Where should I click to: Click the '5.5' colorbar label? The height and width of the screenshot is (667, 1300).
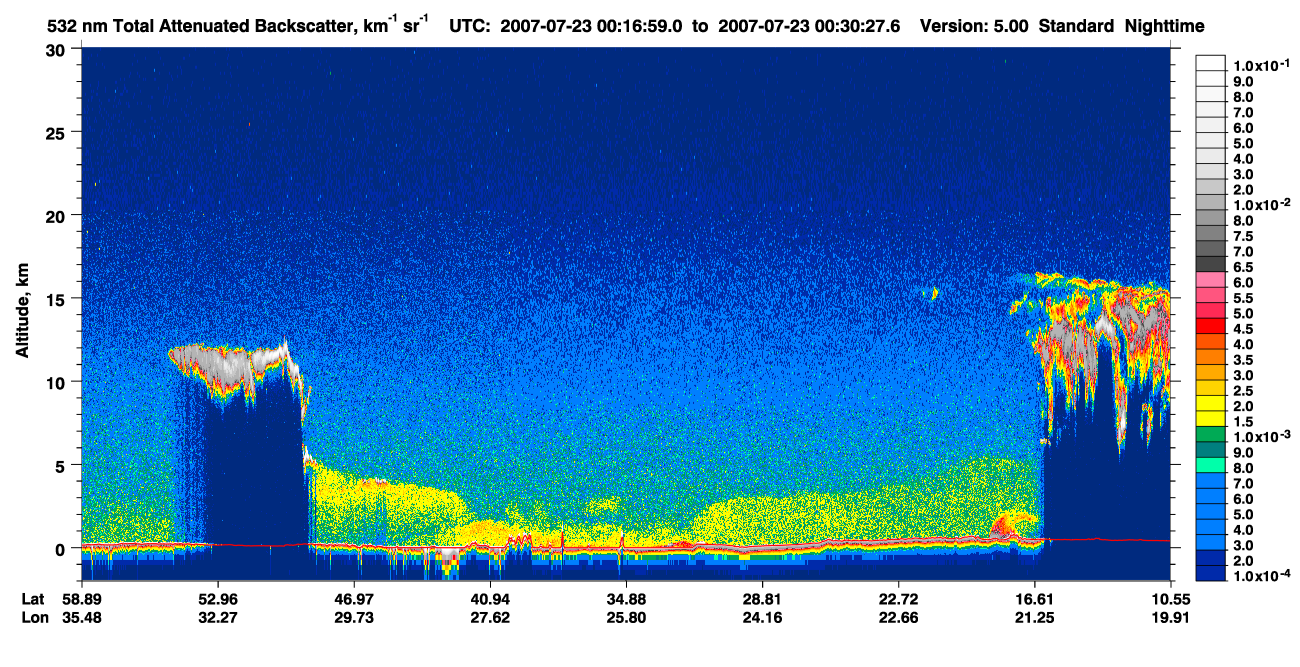[1244, 297]
